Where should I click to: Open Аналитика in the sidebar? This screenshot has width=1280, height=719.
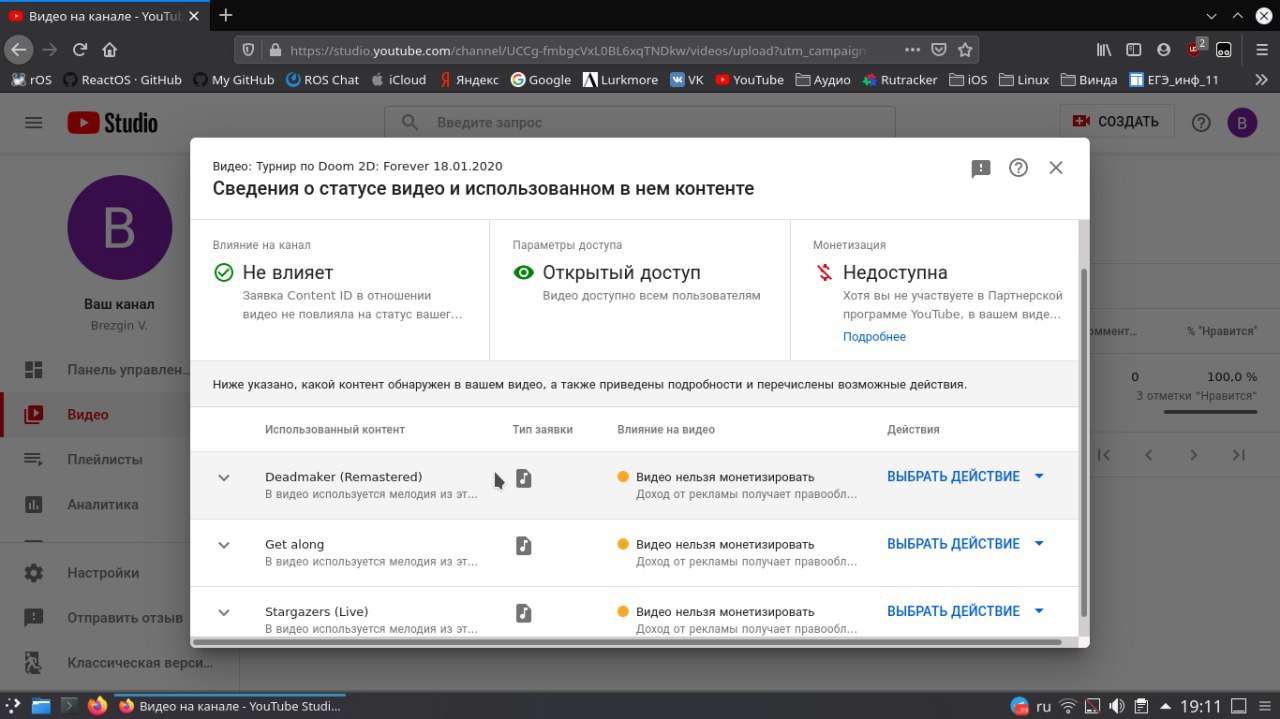click(95, 504)
